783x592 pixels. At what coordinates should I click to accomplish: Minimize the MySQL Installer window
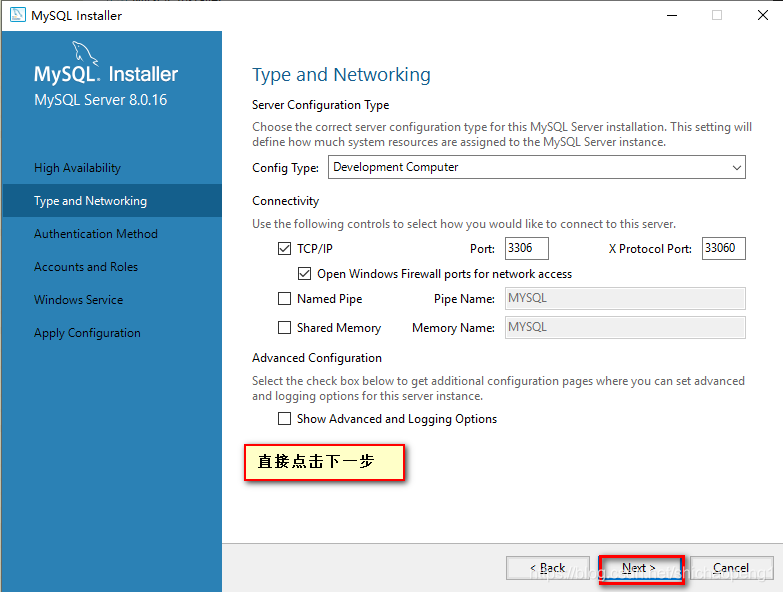672,15
